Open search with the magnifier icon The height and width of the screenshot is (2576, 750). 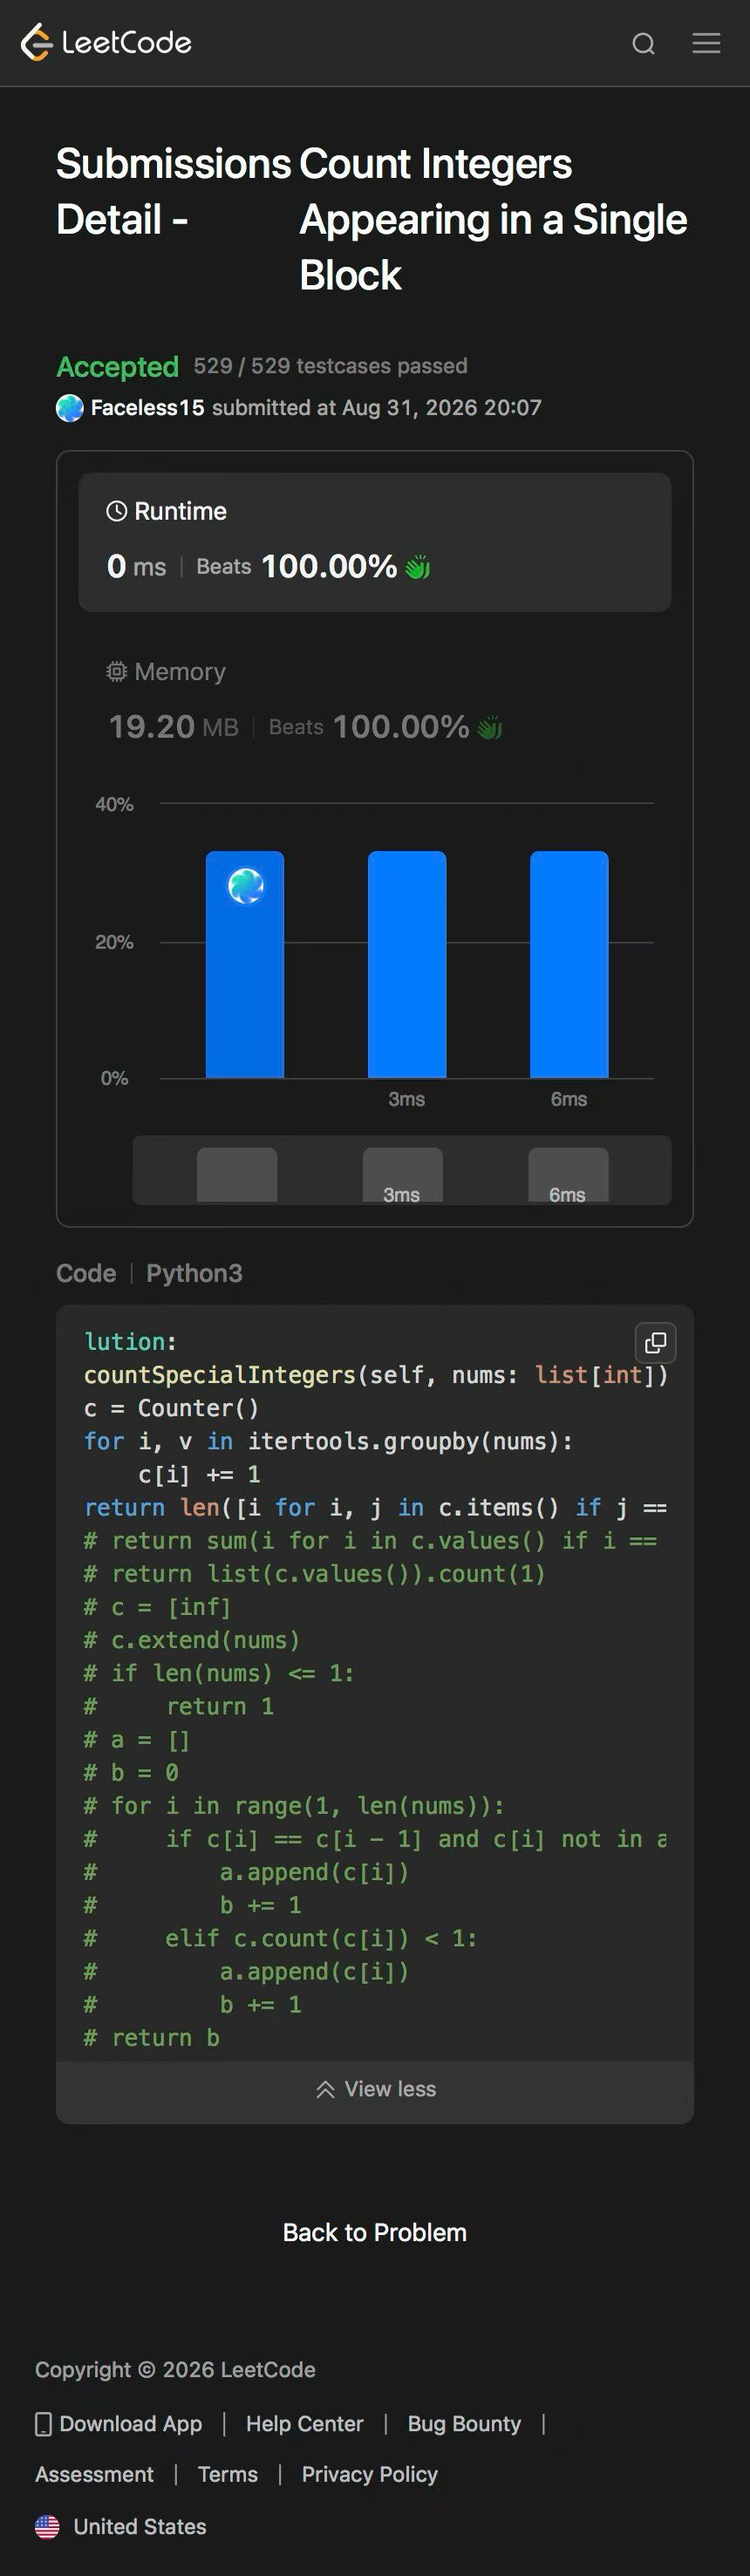tap(644, 43)
